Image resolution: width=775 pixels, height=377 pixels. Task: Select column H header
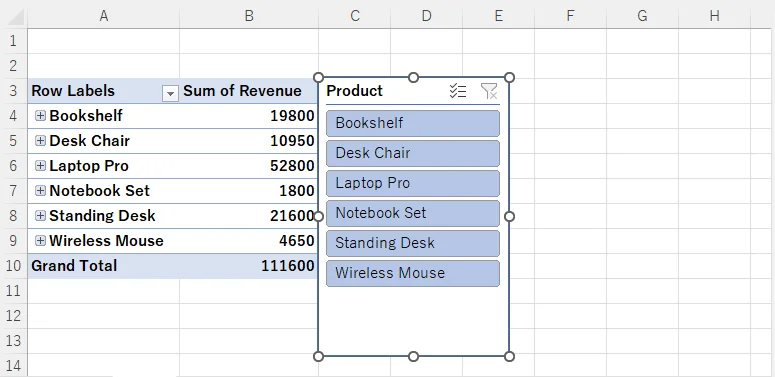(x=714, y=16)
